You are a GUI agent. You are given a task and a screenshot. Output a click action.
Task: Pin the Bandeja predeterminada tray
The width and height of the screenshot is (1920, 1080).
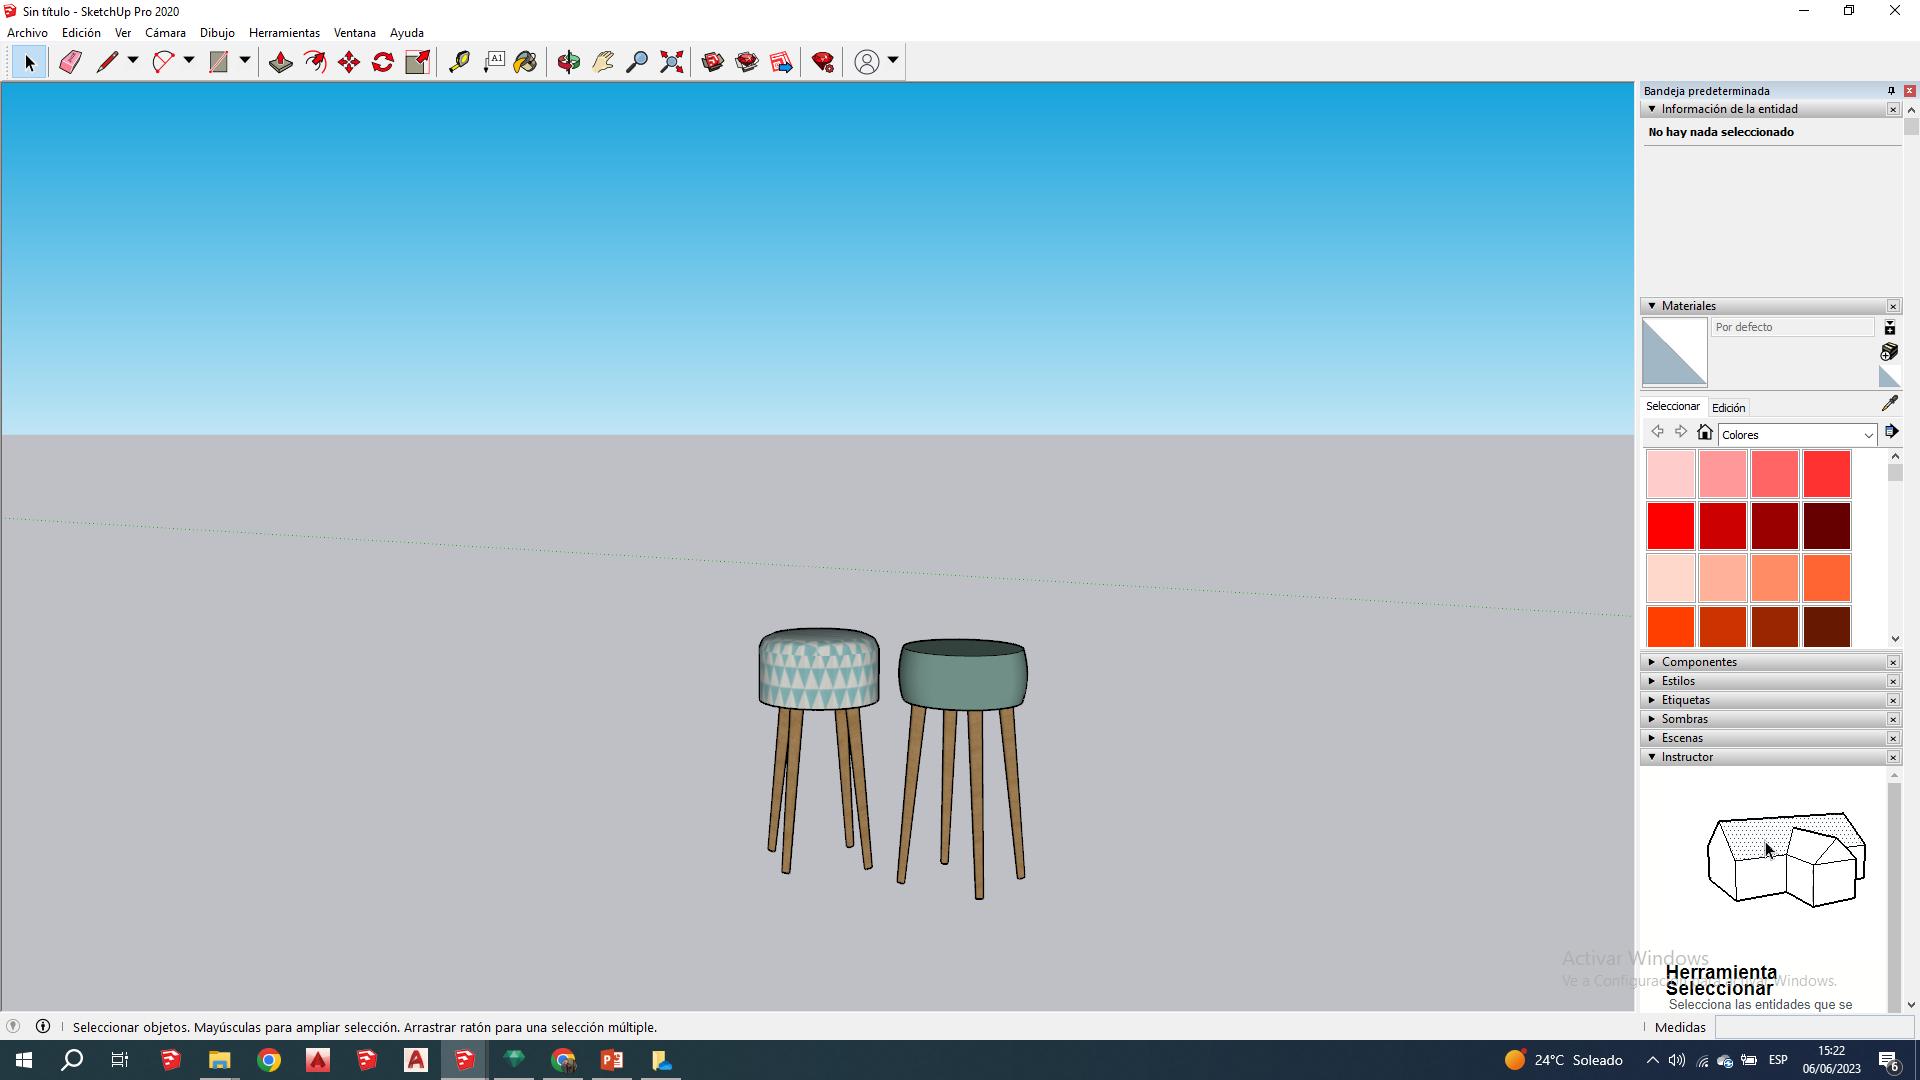tap(1891, 91)
